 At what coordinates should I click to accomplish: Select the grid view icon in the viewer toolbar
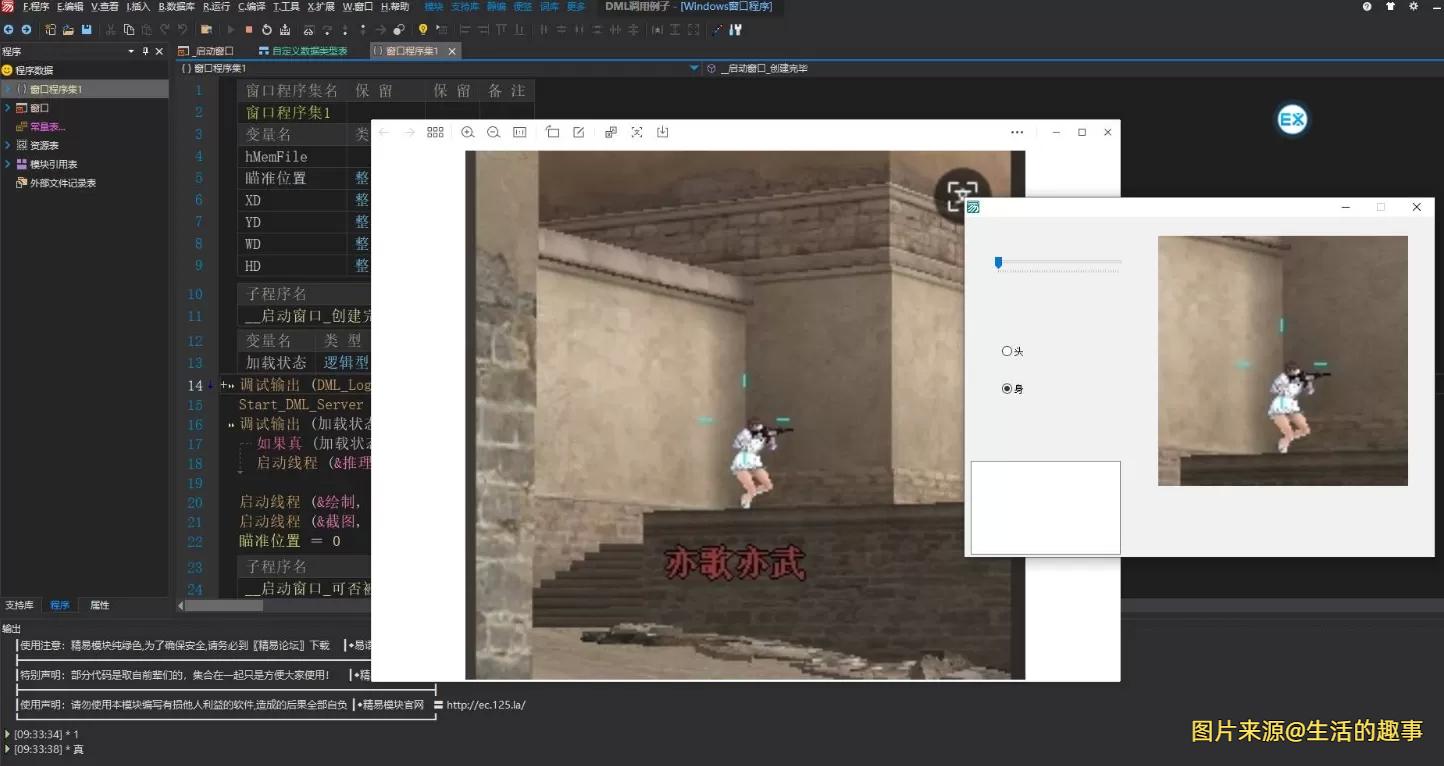pyautogui.click(x=435, y=132)
